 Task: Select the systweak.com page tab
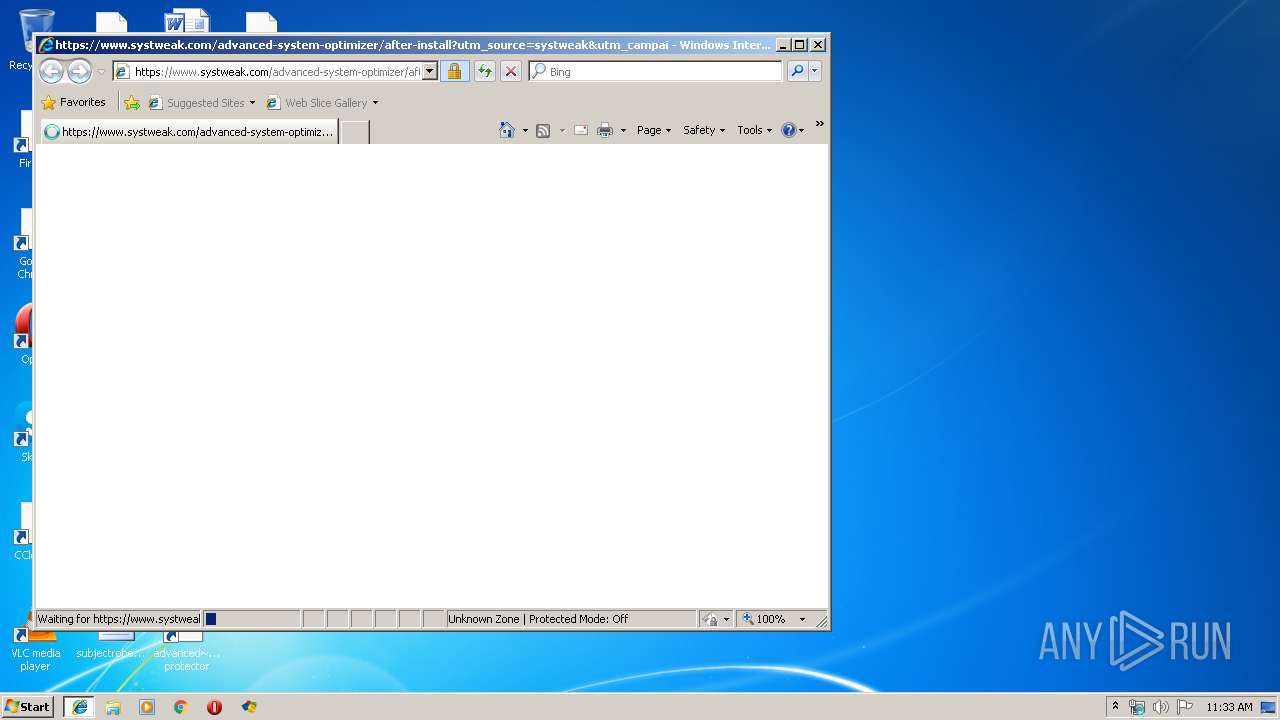tap(189, 132)
